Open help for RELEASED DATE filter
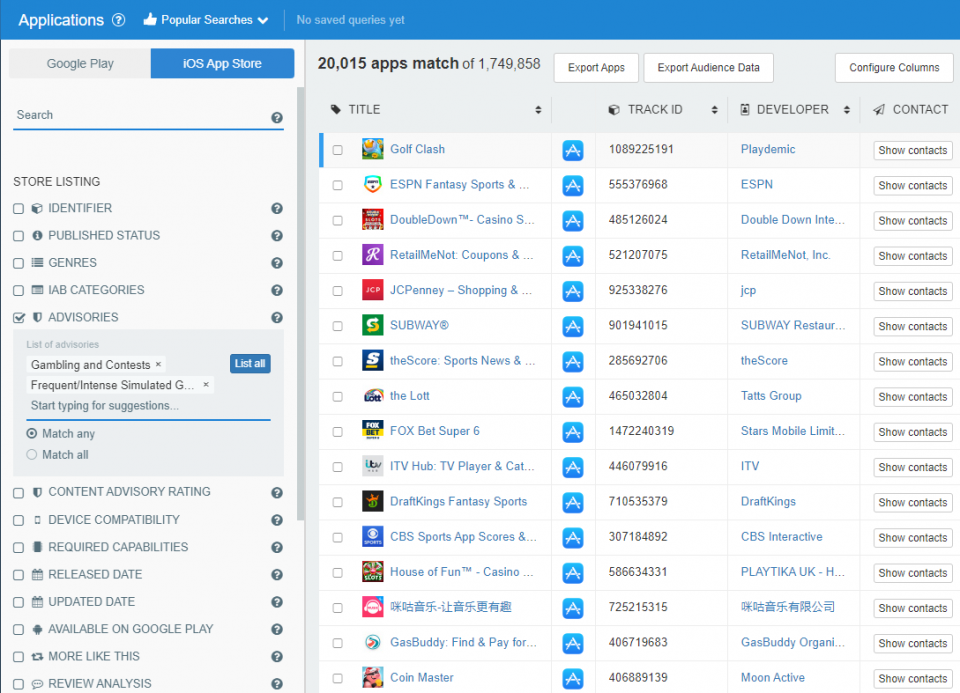This screenshot has height=693, width=960. (x=277, y=575)
